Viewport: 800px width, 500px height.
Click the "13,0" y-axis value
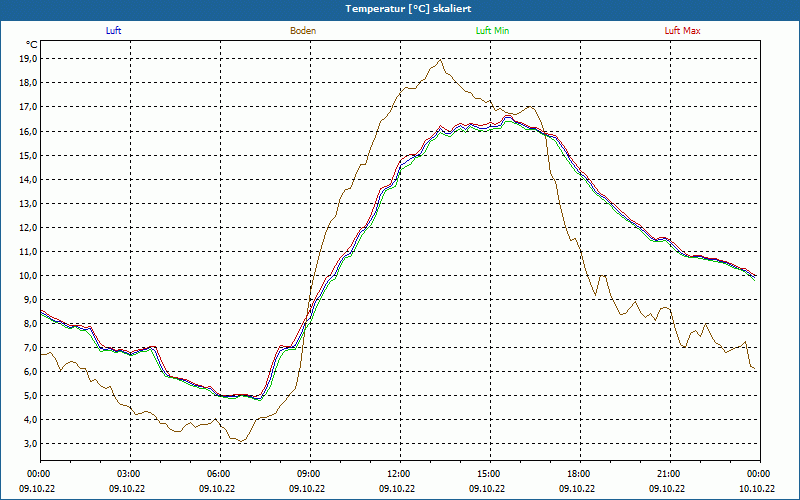tap(29, 204)
